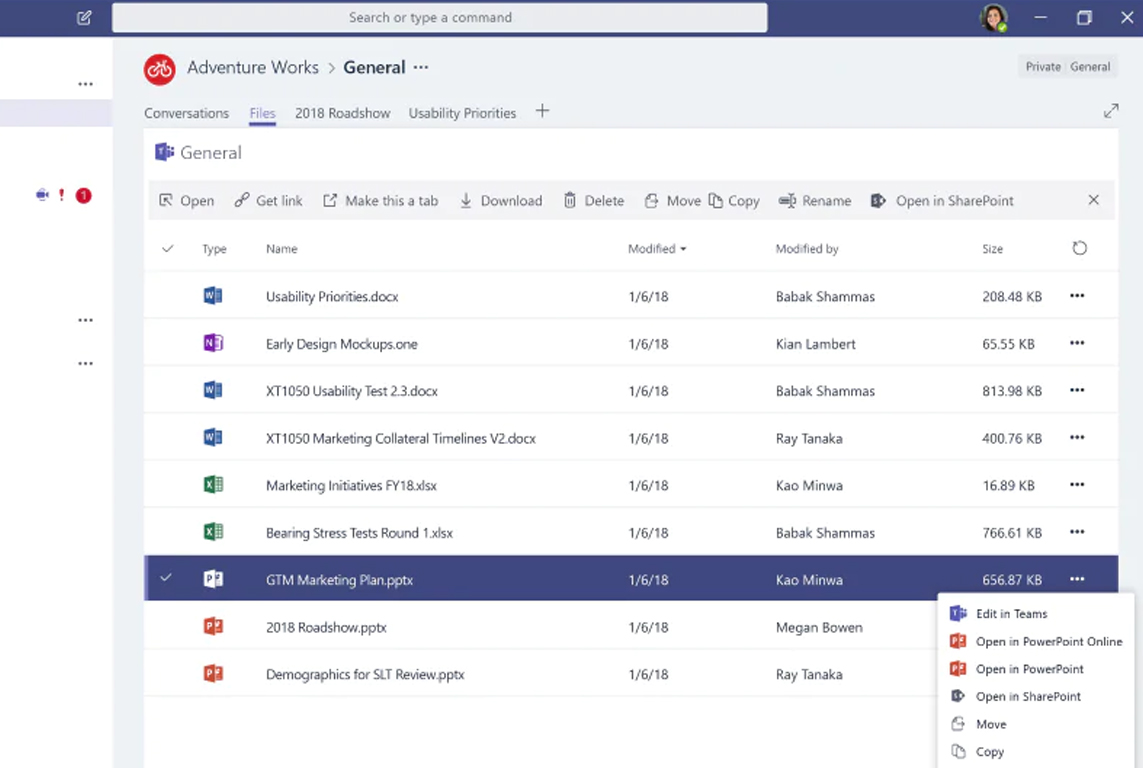Click Get link in toolbar

click(268, 200)
